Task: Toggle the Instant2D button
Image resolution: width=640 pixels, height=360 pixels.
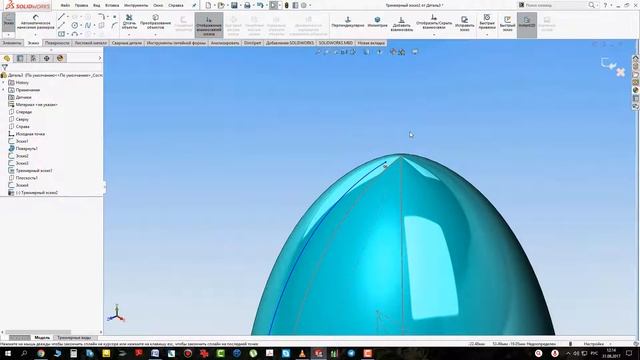Action: (527, 24)
